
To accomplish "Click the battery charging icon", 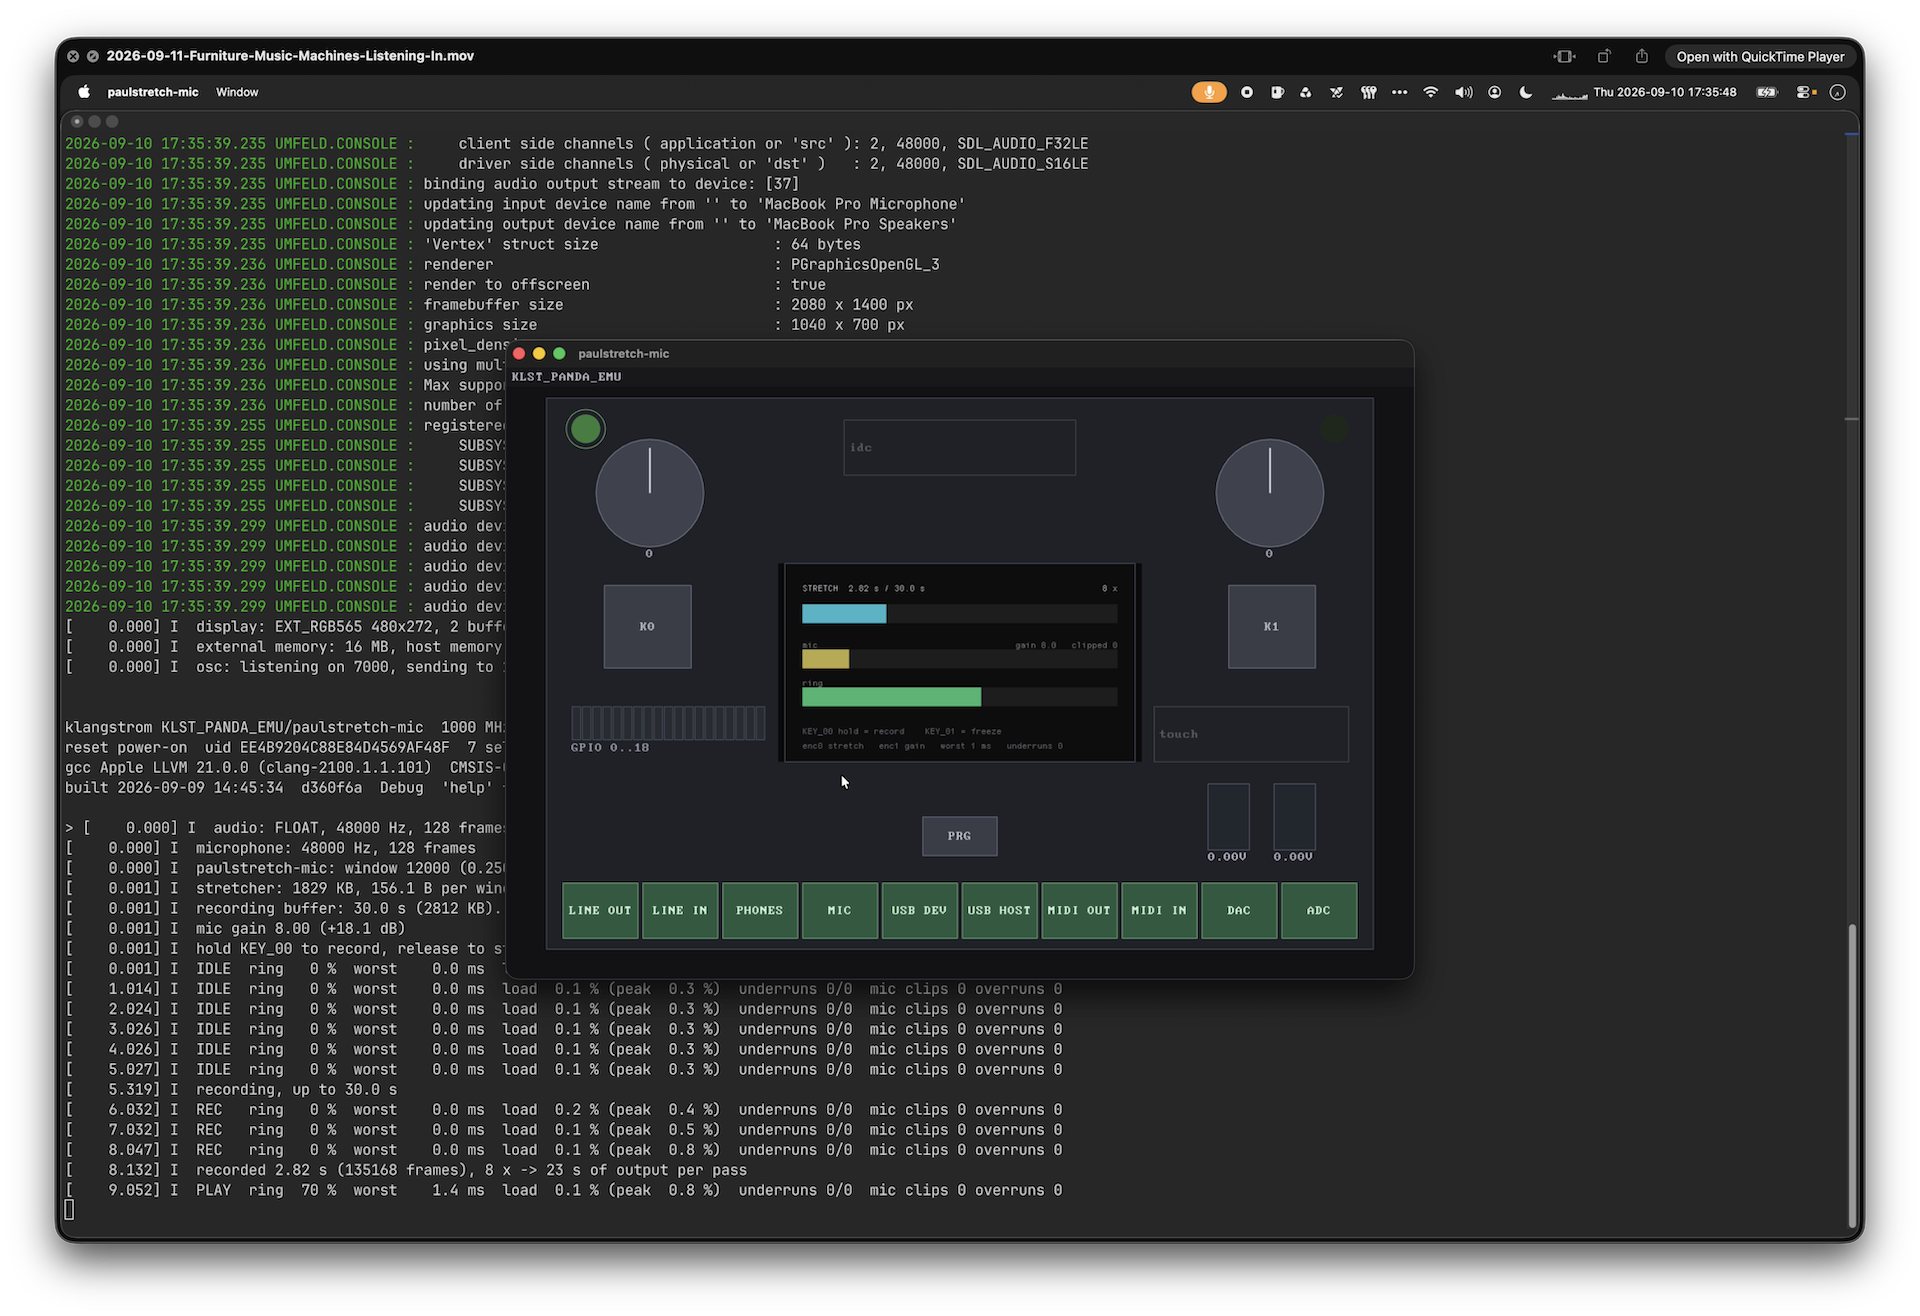I will pyautogui.click(x=1767, y=92).
